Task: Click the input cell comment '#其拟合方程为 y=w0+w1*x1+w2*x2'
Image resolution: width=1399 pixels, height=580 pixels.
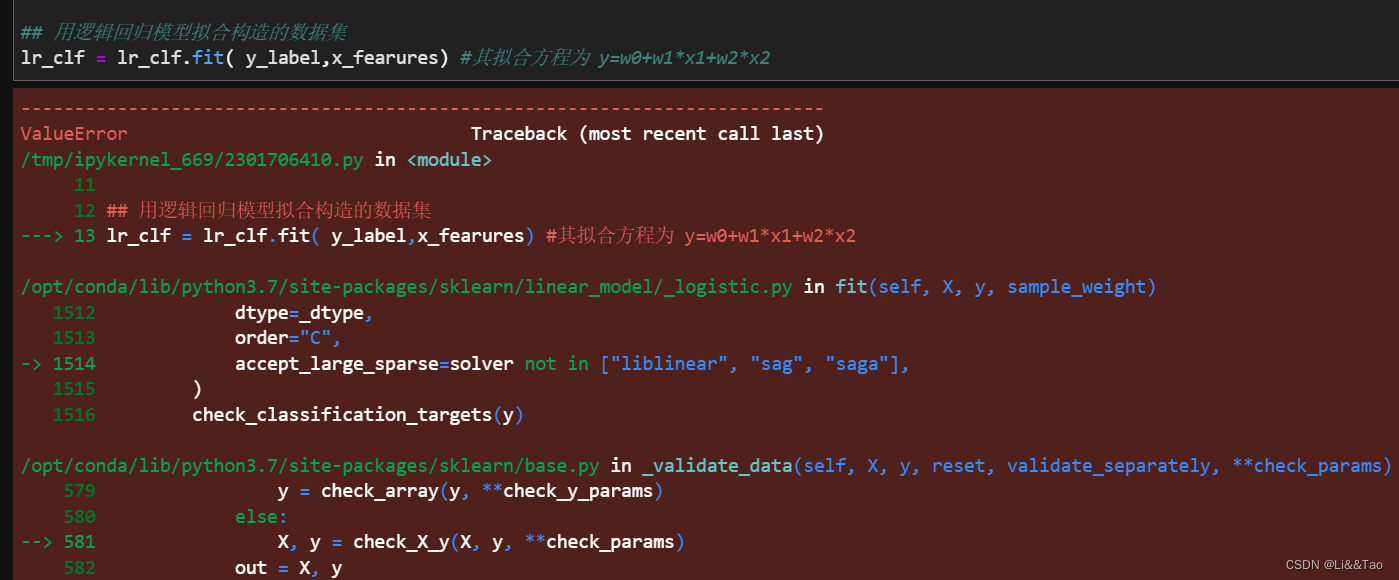Action: [615, 57]
